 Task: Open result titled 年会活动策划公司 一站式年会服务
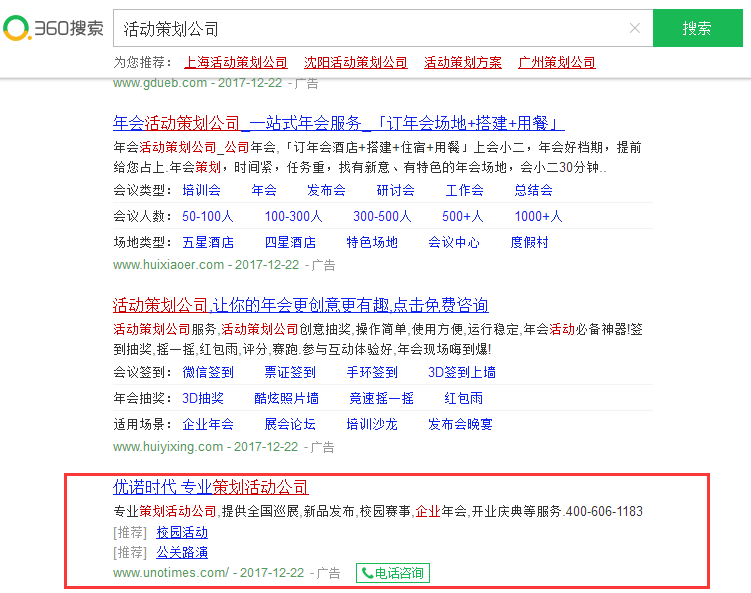[x=339, y=123]
